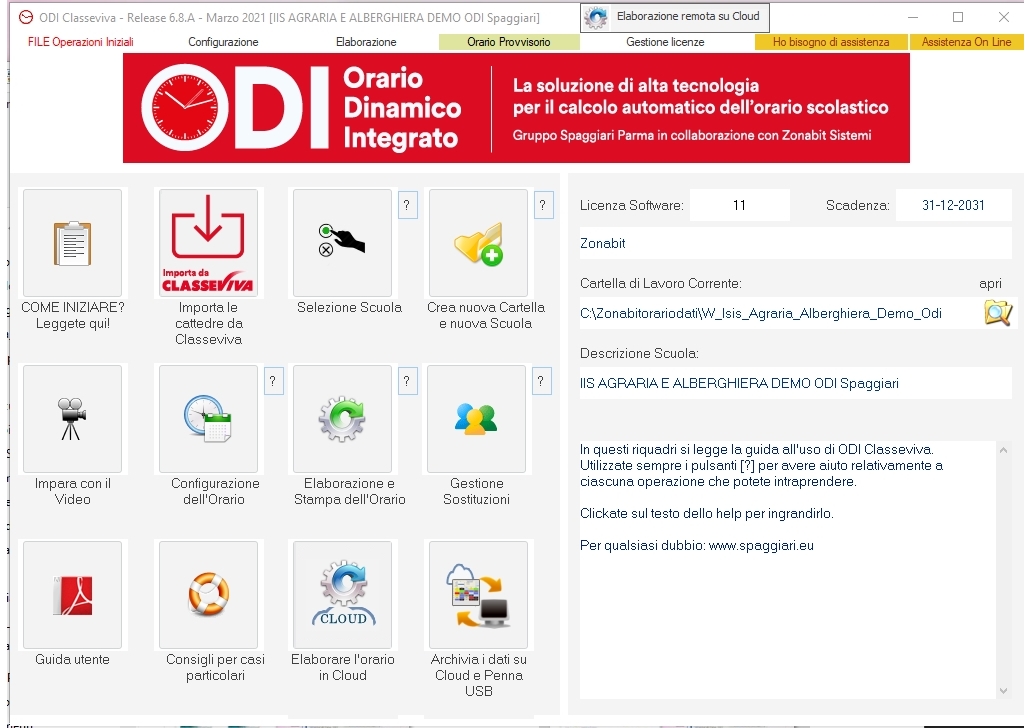Viewport: 1030px width, 728px height.
Task: Click the 'Cartella di Lavoro Corrente:' label
Action: click(x=660, y=283)
